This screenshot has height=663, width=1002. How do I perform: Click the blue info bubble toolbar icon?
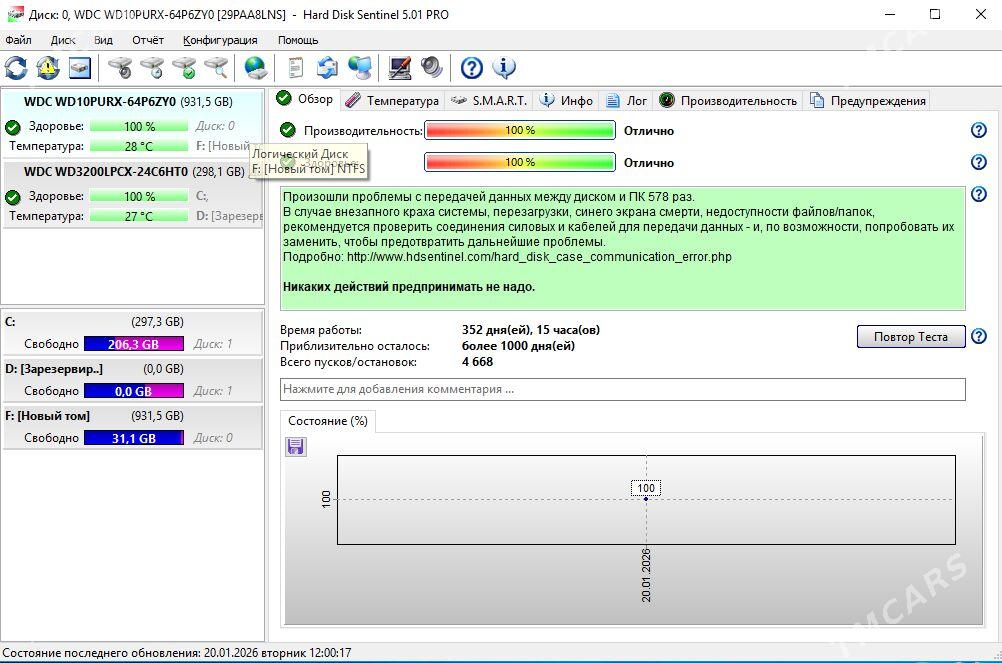coord(504,68)
